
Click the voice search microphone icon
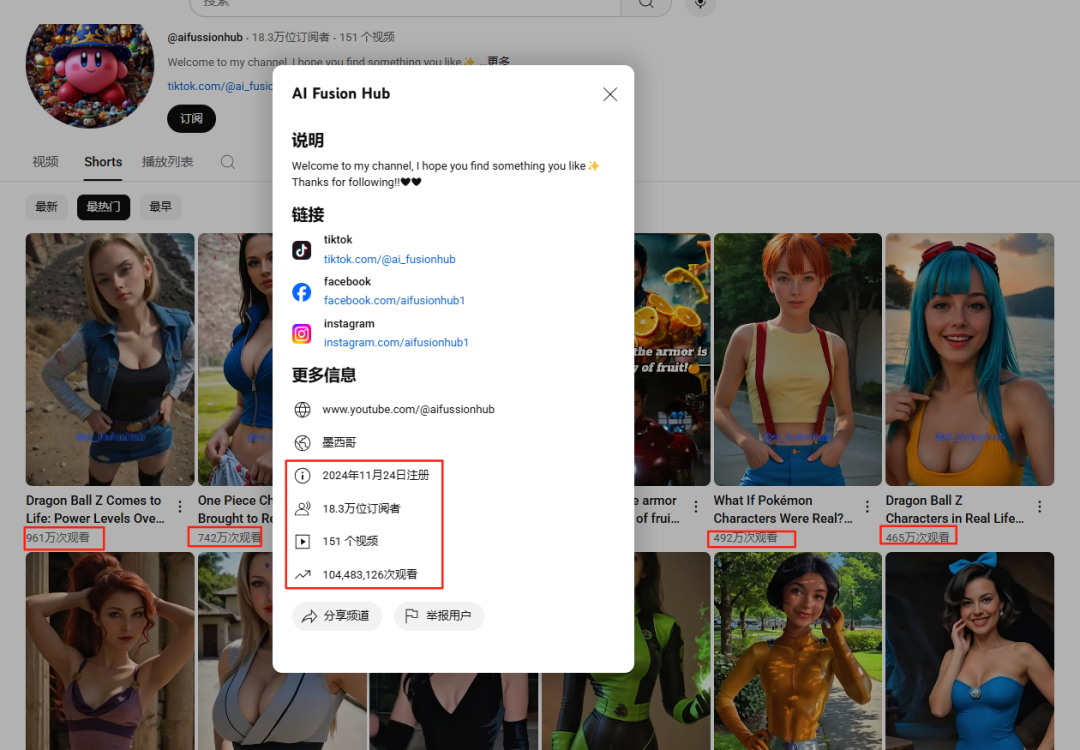[x=700, y=4]
